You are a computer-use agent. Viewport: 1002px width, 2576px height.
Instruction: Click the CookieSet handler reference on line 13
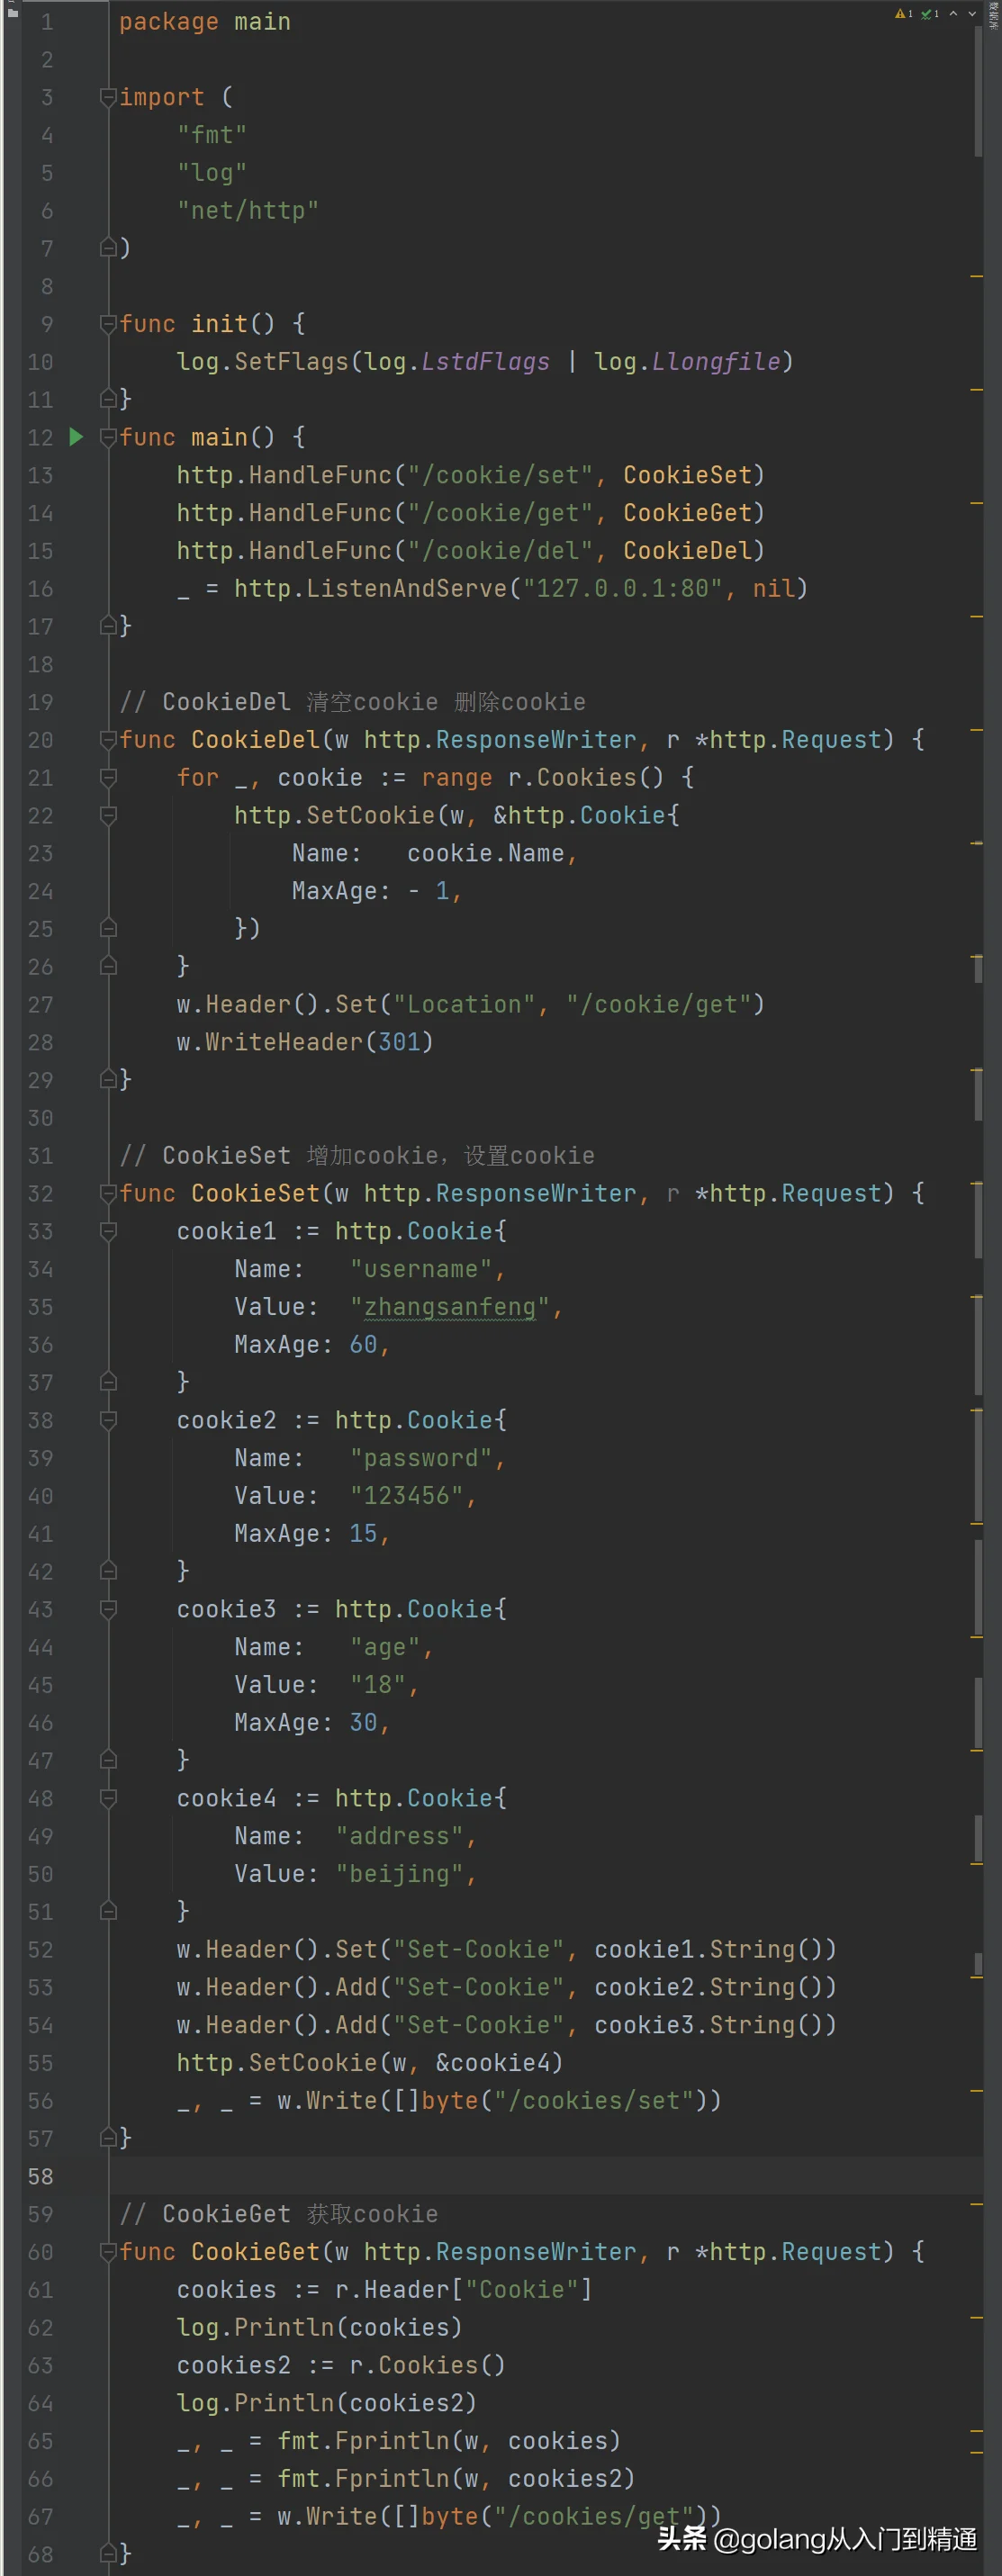coord(686,475)
